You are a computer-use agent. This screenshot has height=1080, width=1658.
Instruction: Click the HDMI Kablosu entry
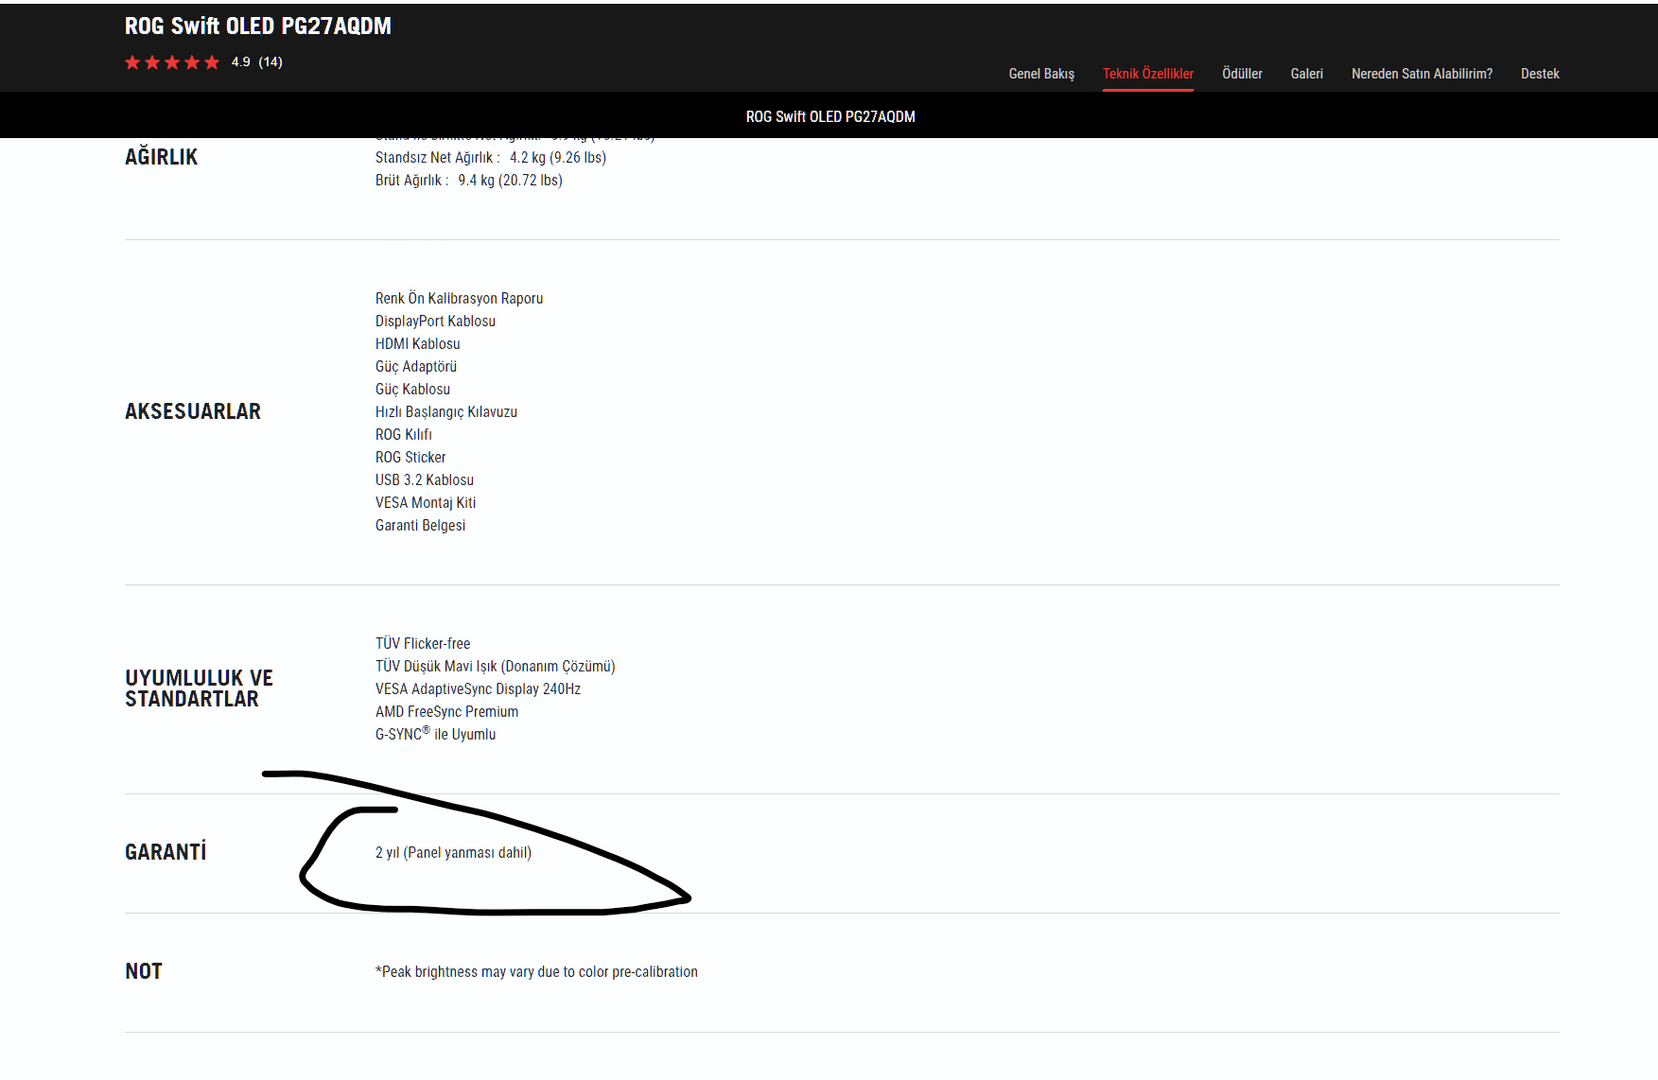click(x=418, y=344)
